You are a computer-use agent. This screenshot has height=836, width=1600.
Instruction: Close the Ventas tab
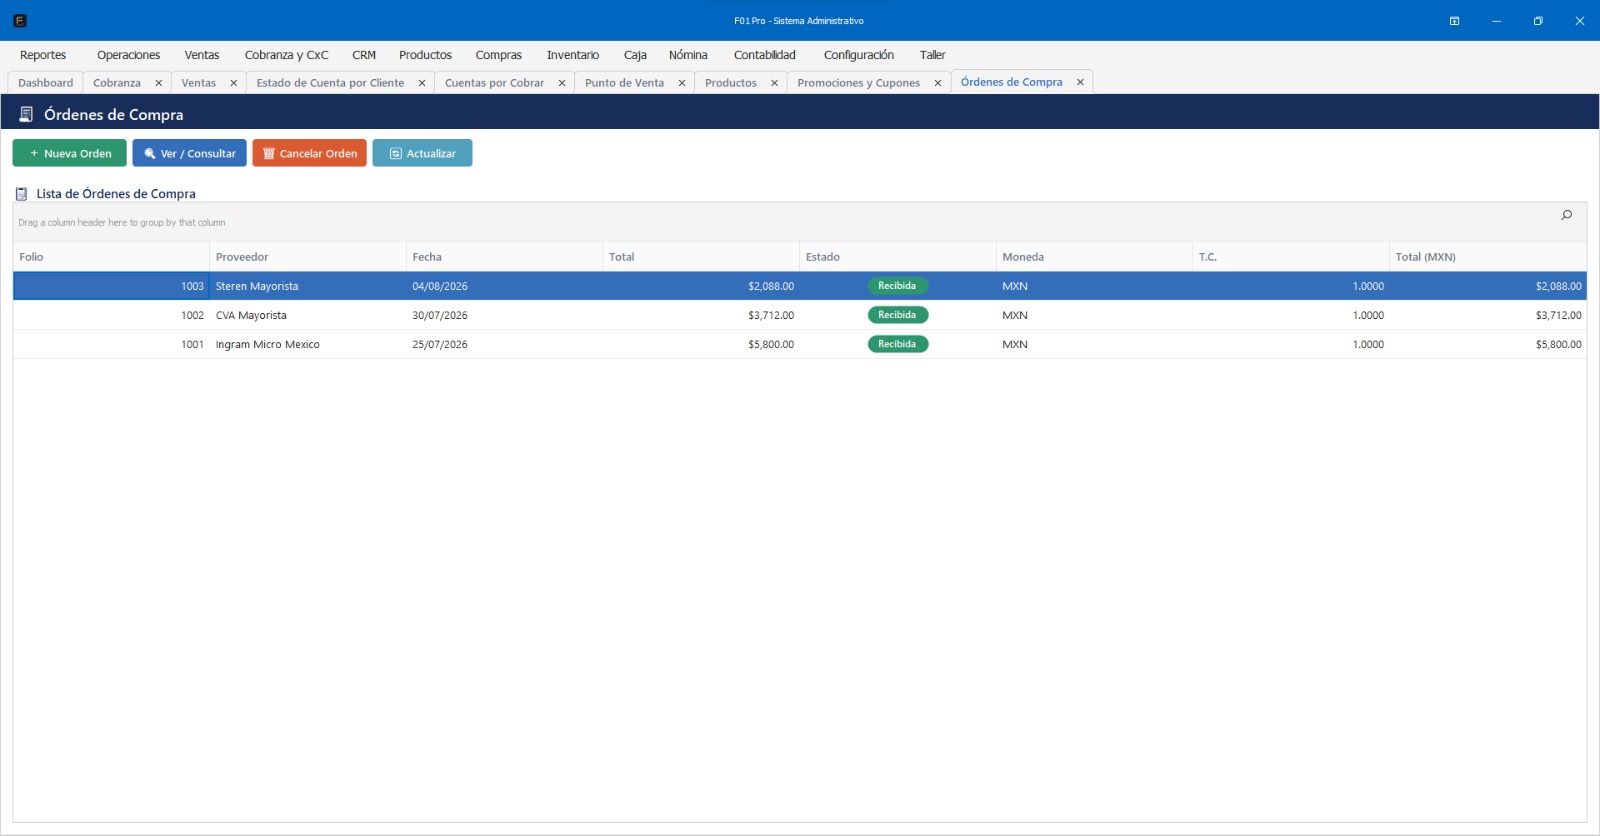tap(234, 83)
